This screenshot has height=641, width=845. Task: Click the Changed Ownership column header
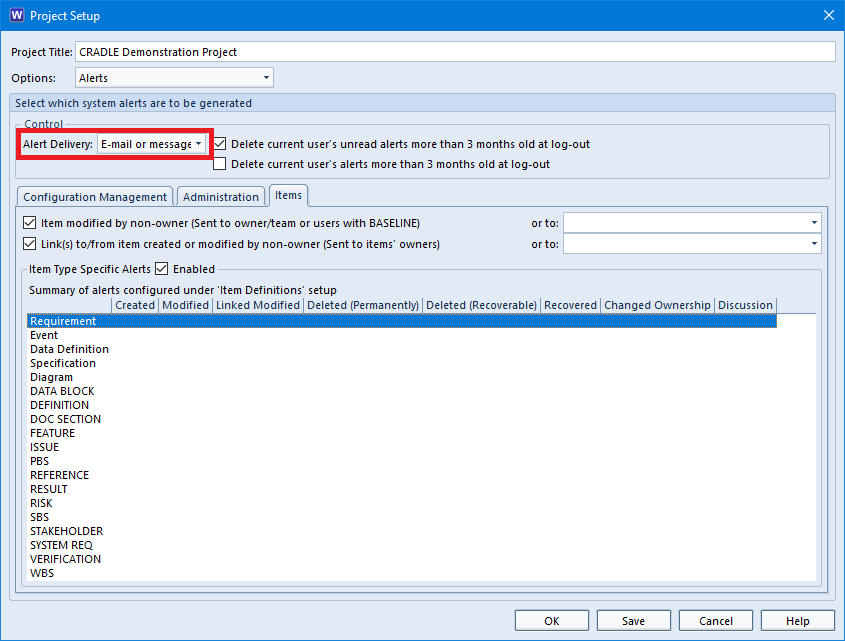(x=657, y=305)
